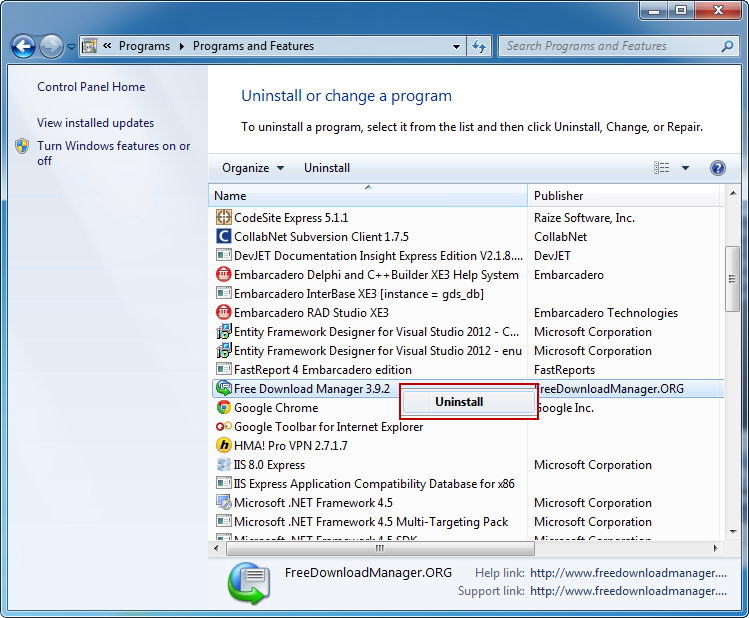Click Uninstall in the toolbar
The image size is (749, 618).
pyautogui.click(x=327, y=168)
